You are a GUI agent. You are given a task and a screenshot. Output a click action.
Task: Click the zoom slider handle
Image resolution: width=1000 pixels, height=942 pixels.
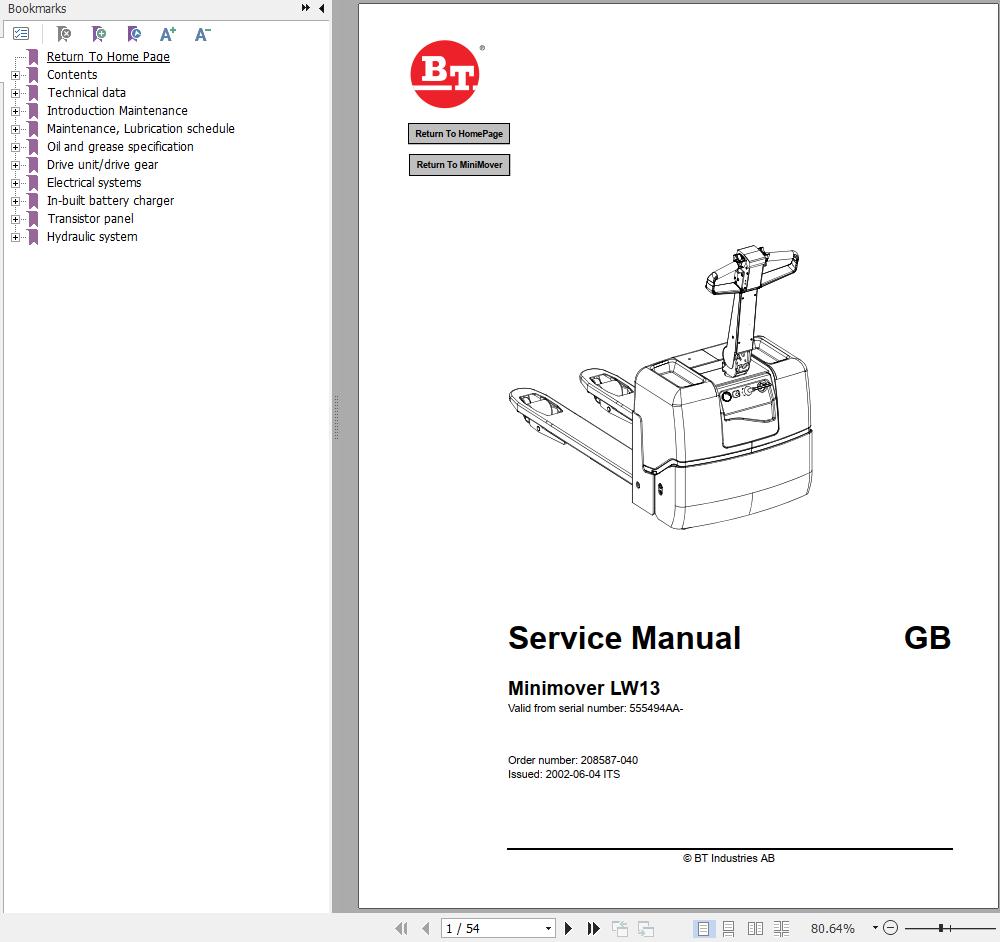pos(941,928)
